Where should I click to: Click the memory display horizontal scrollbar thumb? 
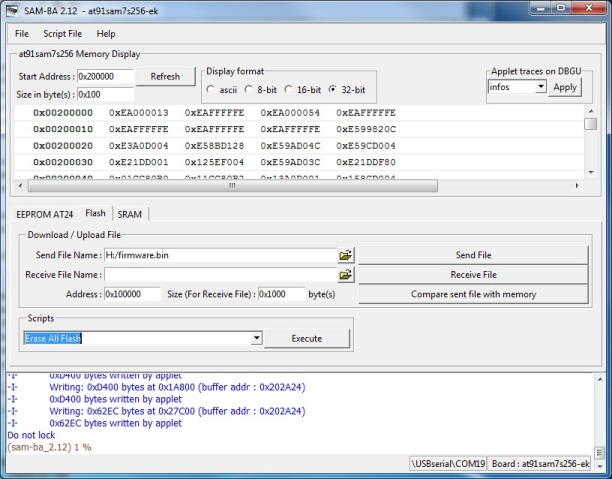(x=233, y=185)
